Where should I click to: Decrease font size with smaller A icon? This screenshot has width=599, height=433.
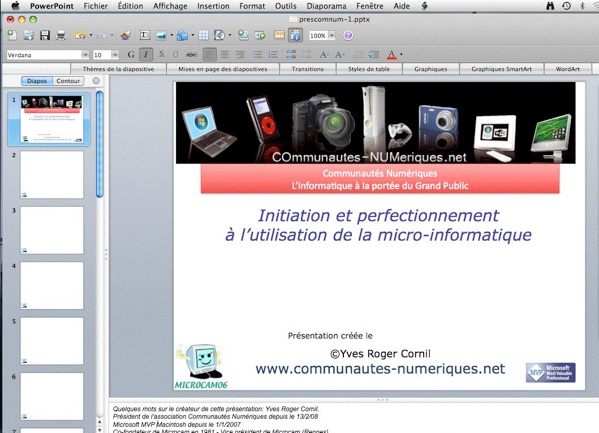[340, 55]
